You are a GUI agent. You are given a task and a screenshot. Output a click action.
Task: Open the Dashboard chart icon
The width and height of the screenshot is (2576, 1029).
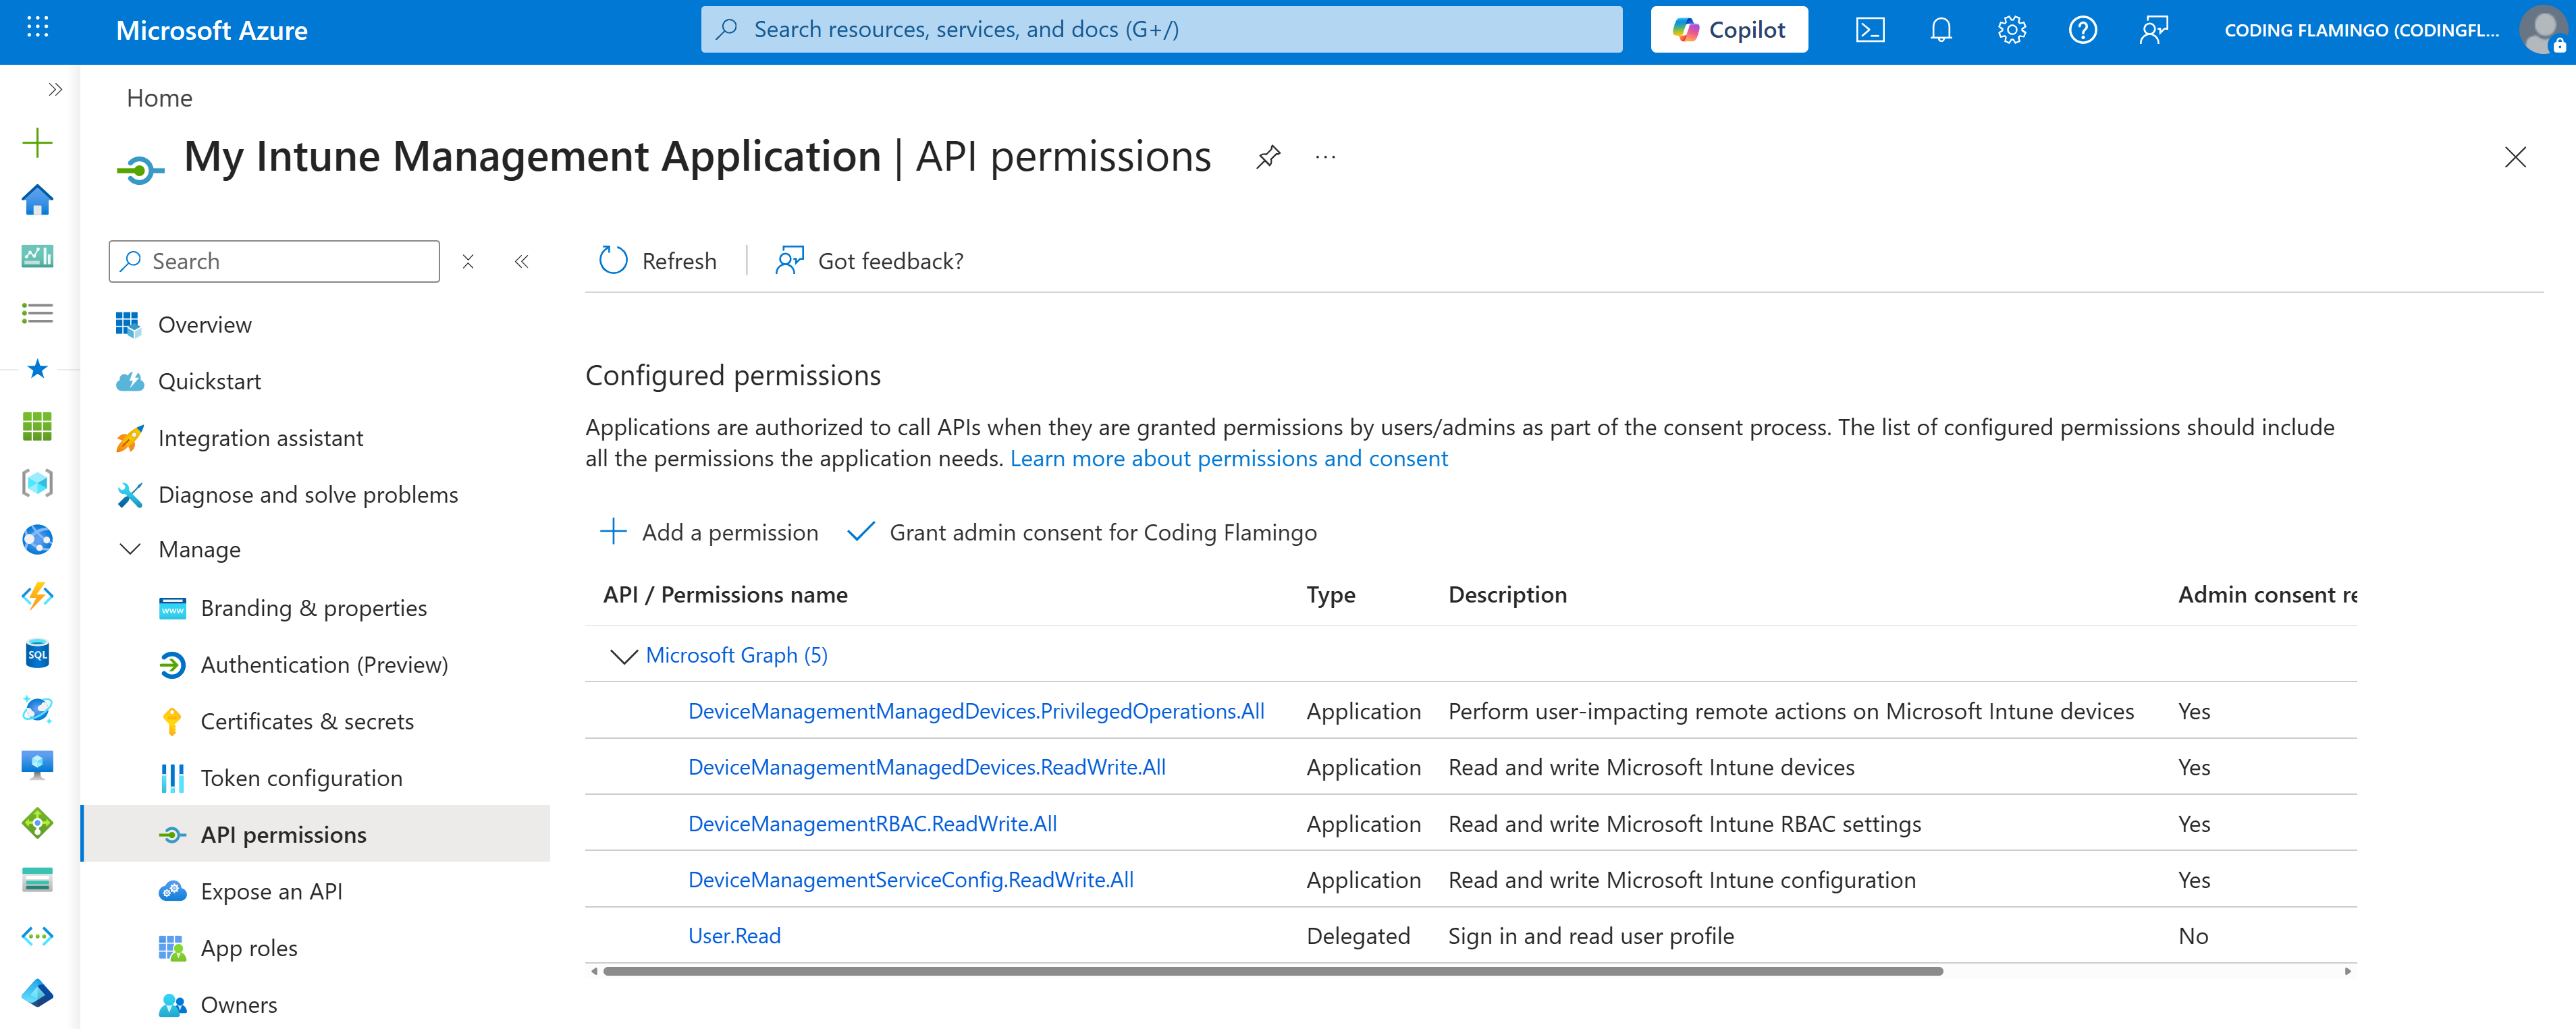(x=37, y=256)
